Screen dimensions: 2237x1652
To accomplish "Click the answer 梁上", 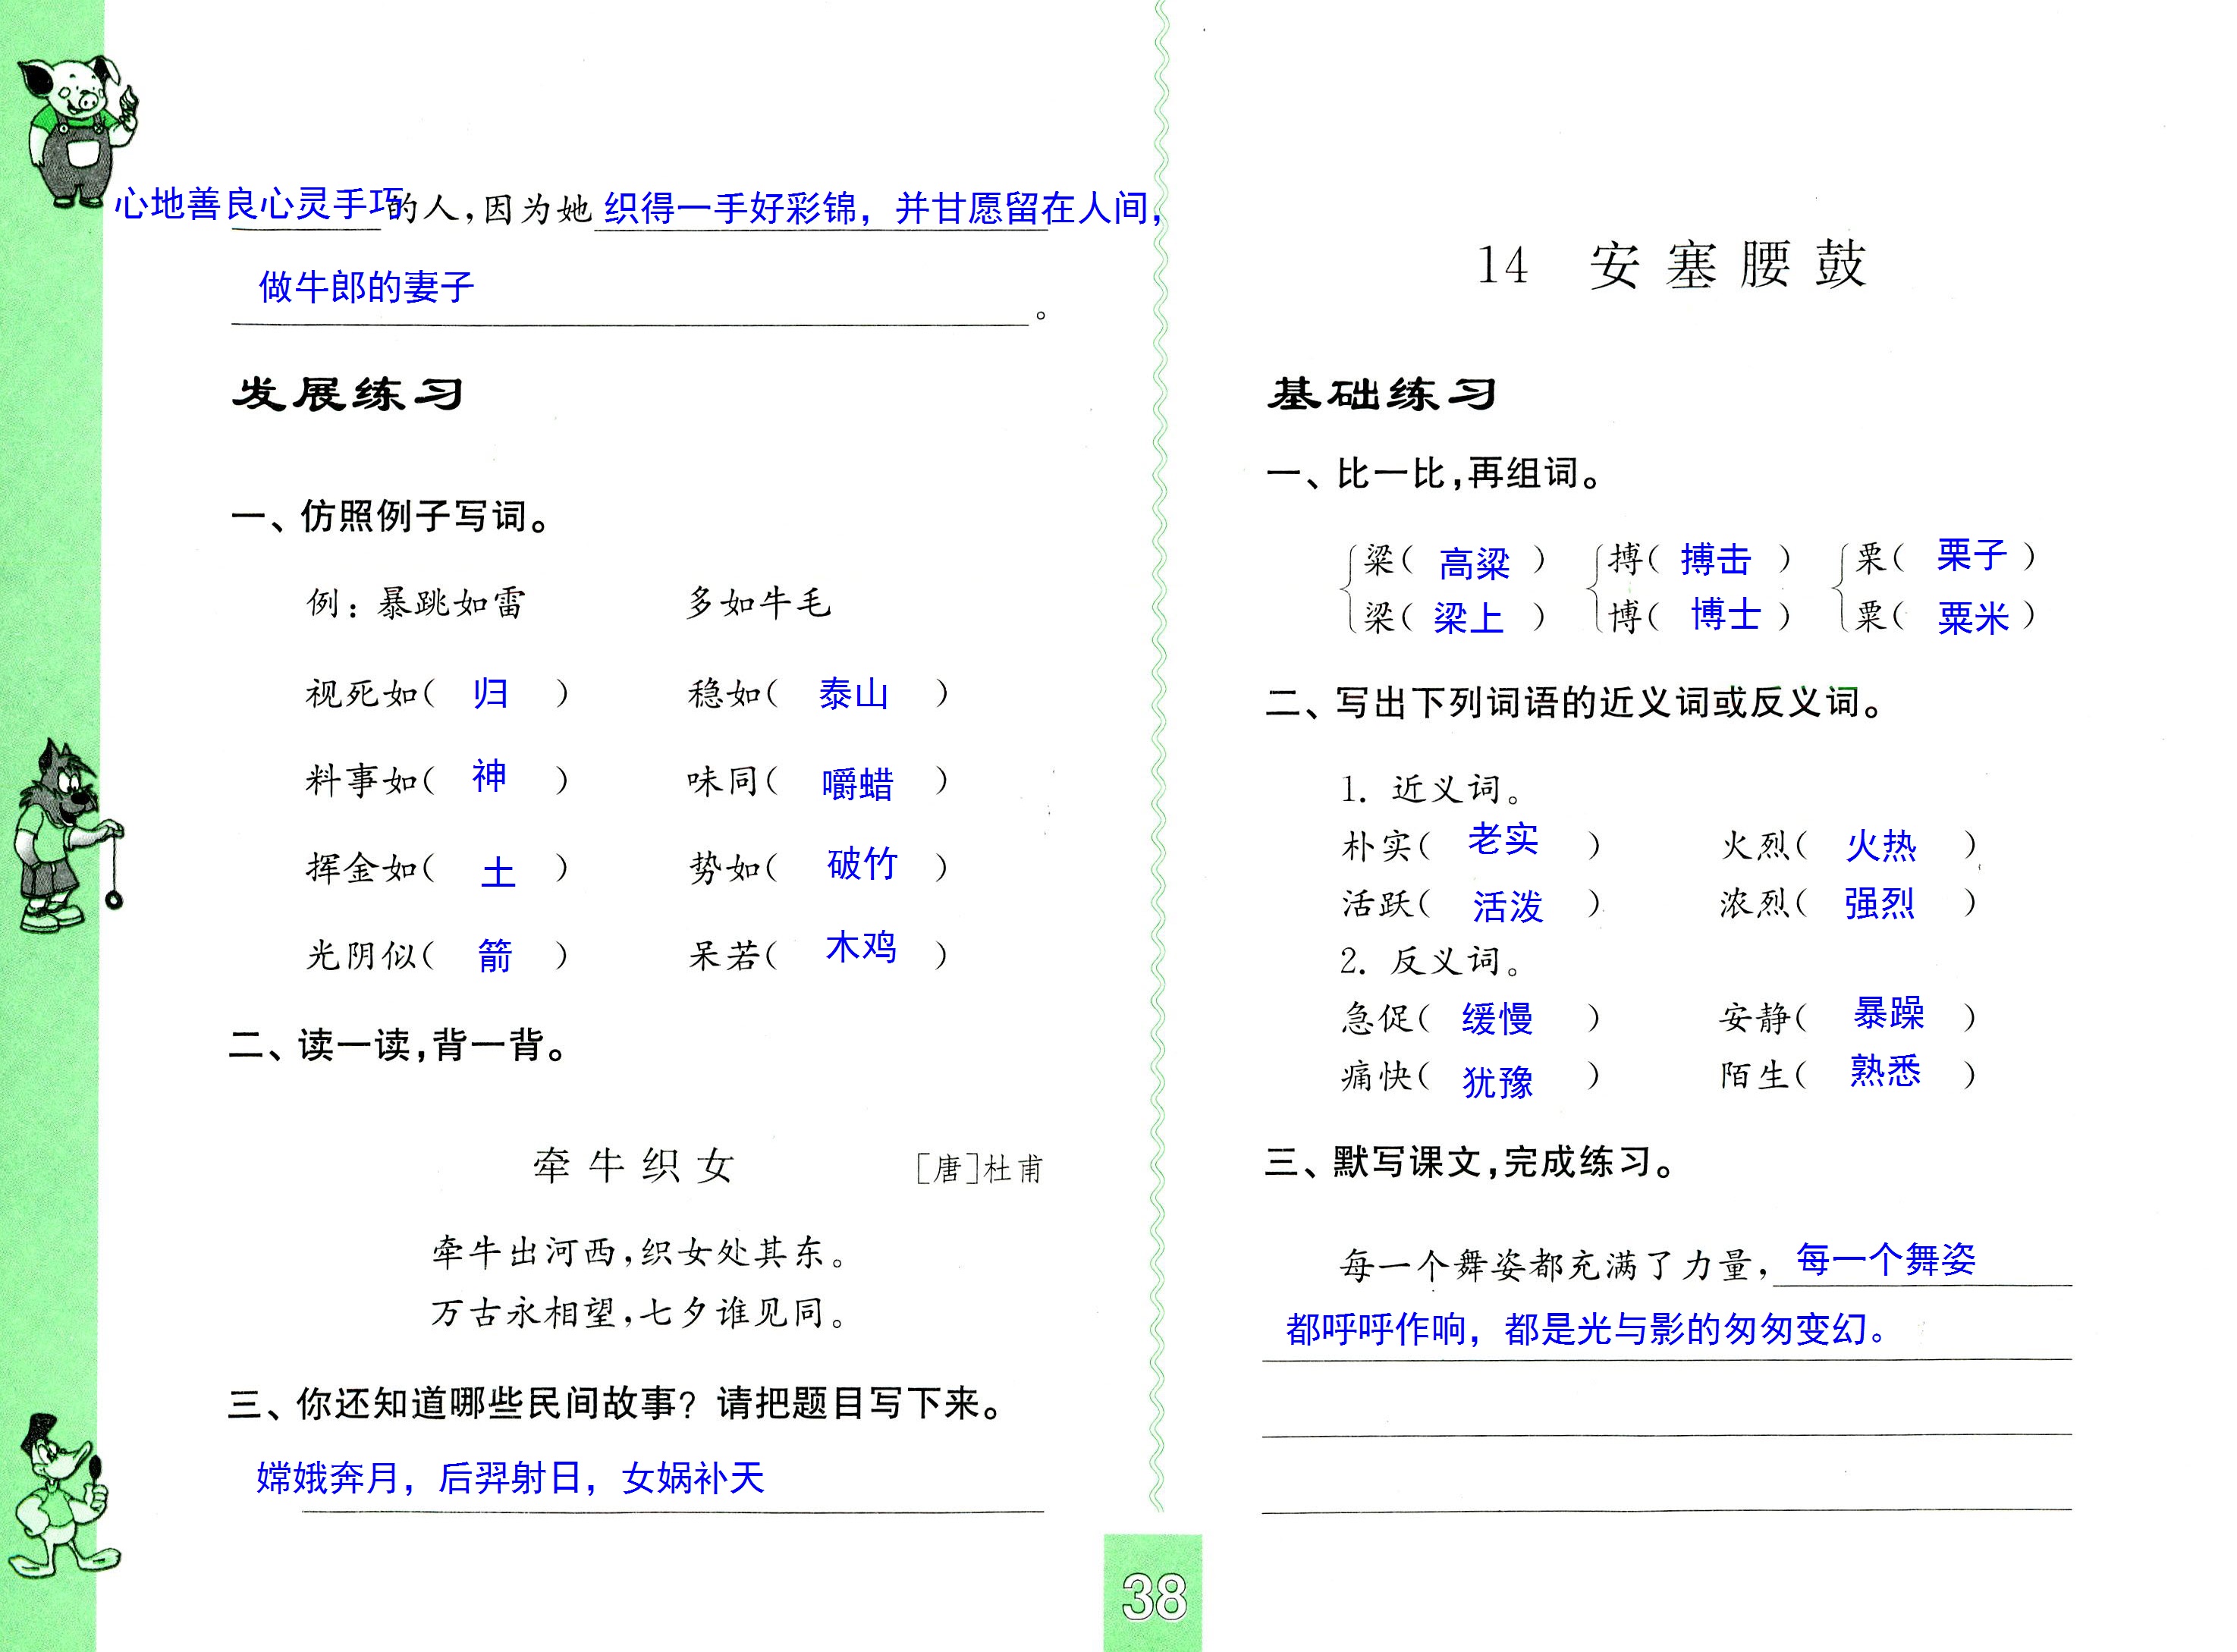I will click(1468, 618).
